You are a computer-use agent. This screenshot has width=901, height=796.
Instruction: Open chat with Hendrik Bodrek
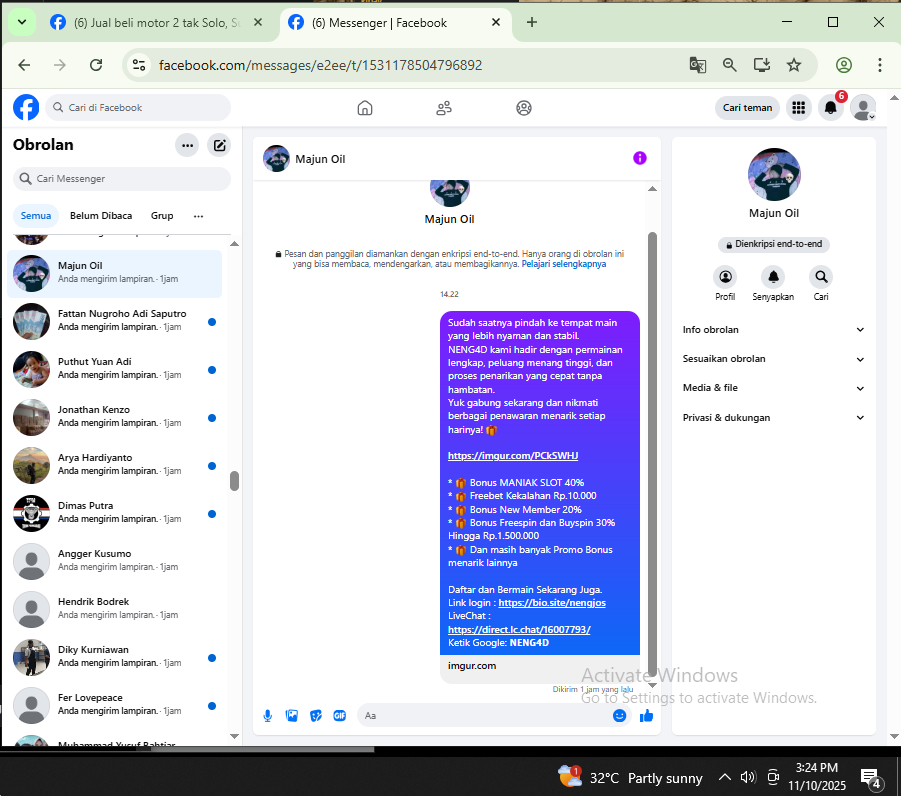(115, 609)
